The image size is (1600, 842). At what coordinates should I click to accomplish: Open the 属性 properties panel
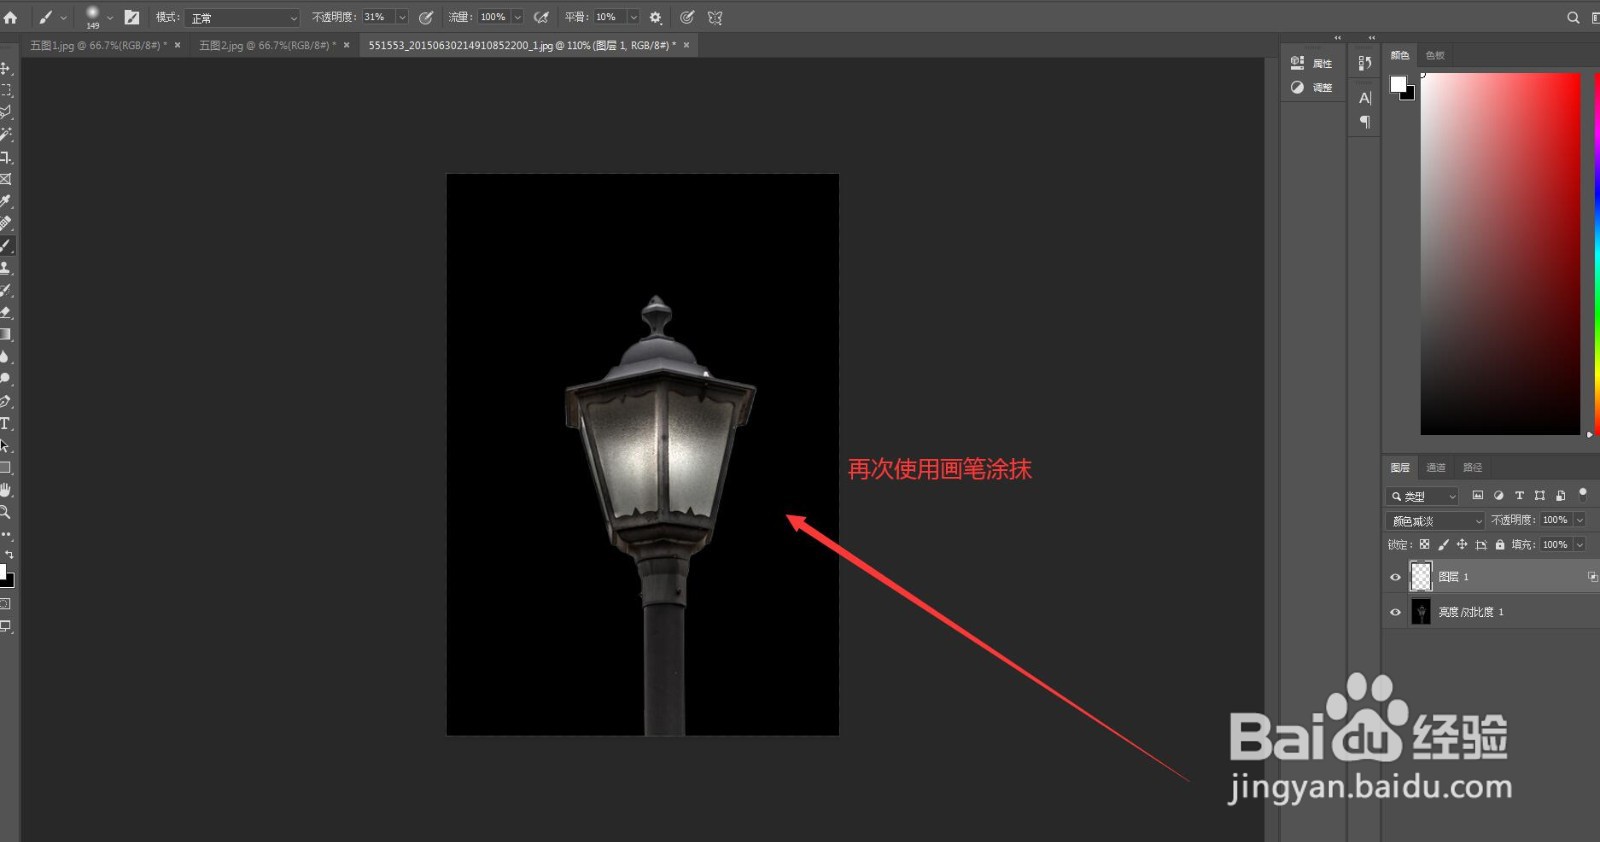tap(1311, 63)
